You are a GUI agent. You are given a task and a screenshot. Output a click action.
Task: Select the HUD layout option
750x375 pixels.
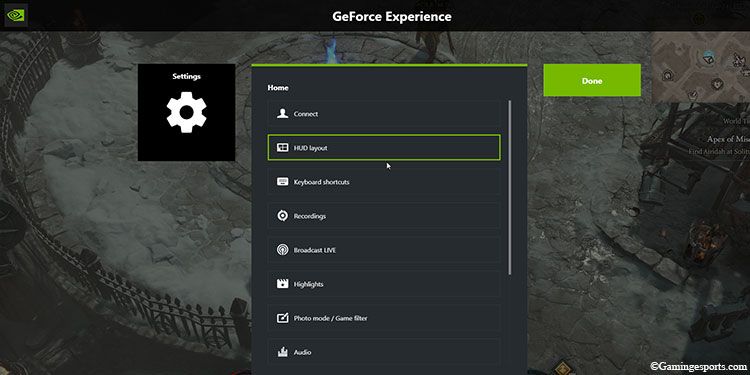click(x=384, y=148)
